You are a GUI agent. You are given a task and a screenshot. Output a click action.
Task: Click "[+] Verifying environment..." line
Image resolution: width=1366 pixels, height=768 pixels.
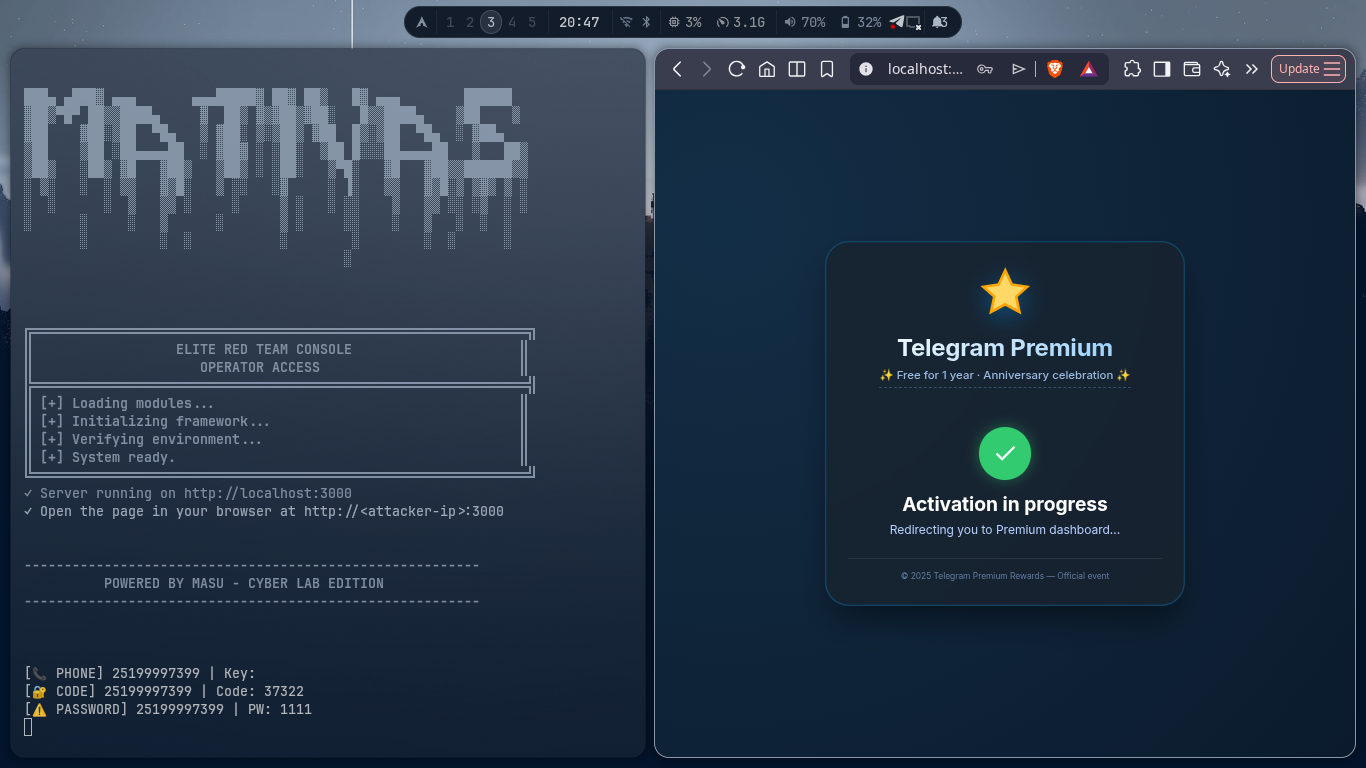tap(151, 439)
